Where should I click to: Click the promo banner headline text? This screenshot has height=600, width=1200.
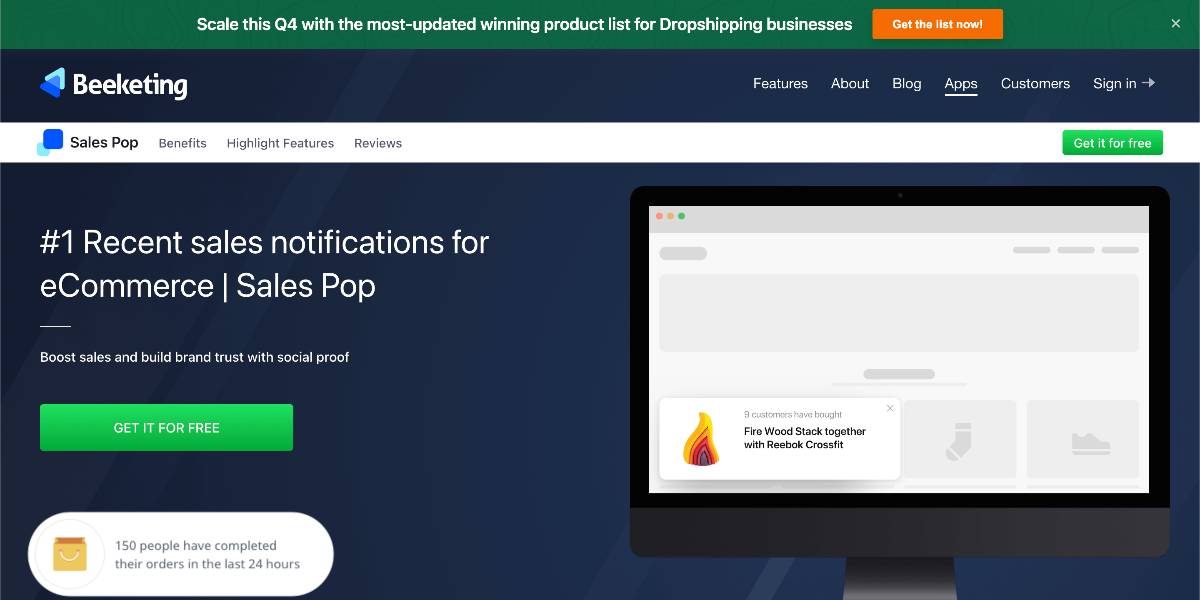point(524,24)
